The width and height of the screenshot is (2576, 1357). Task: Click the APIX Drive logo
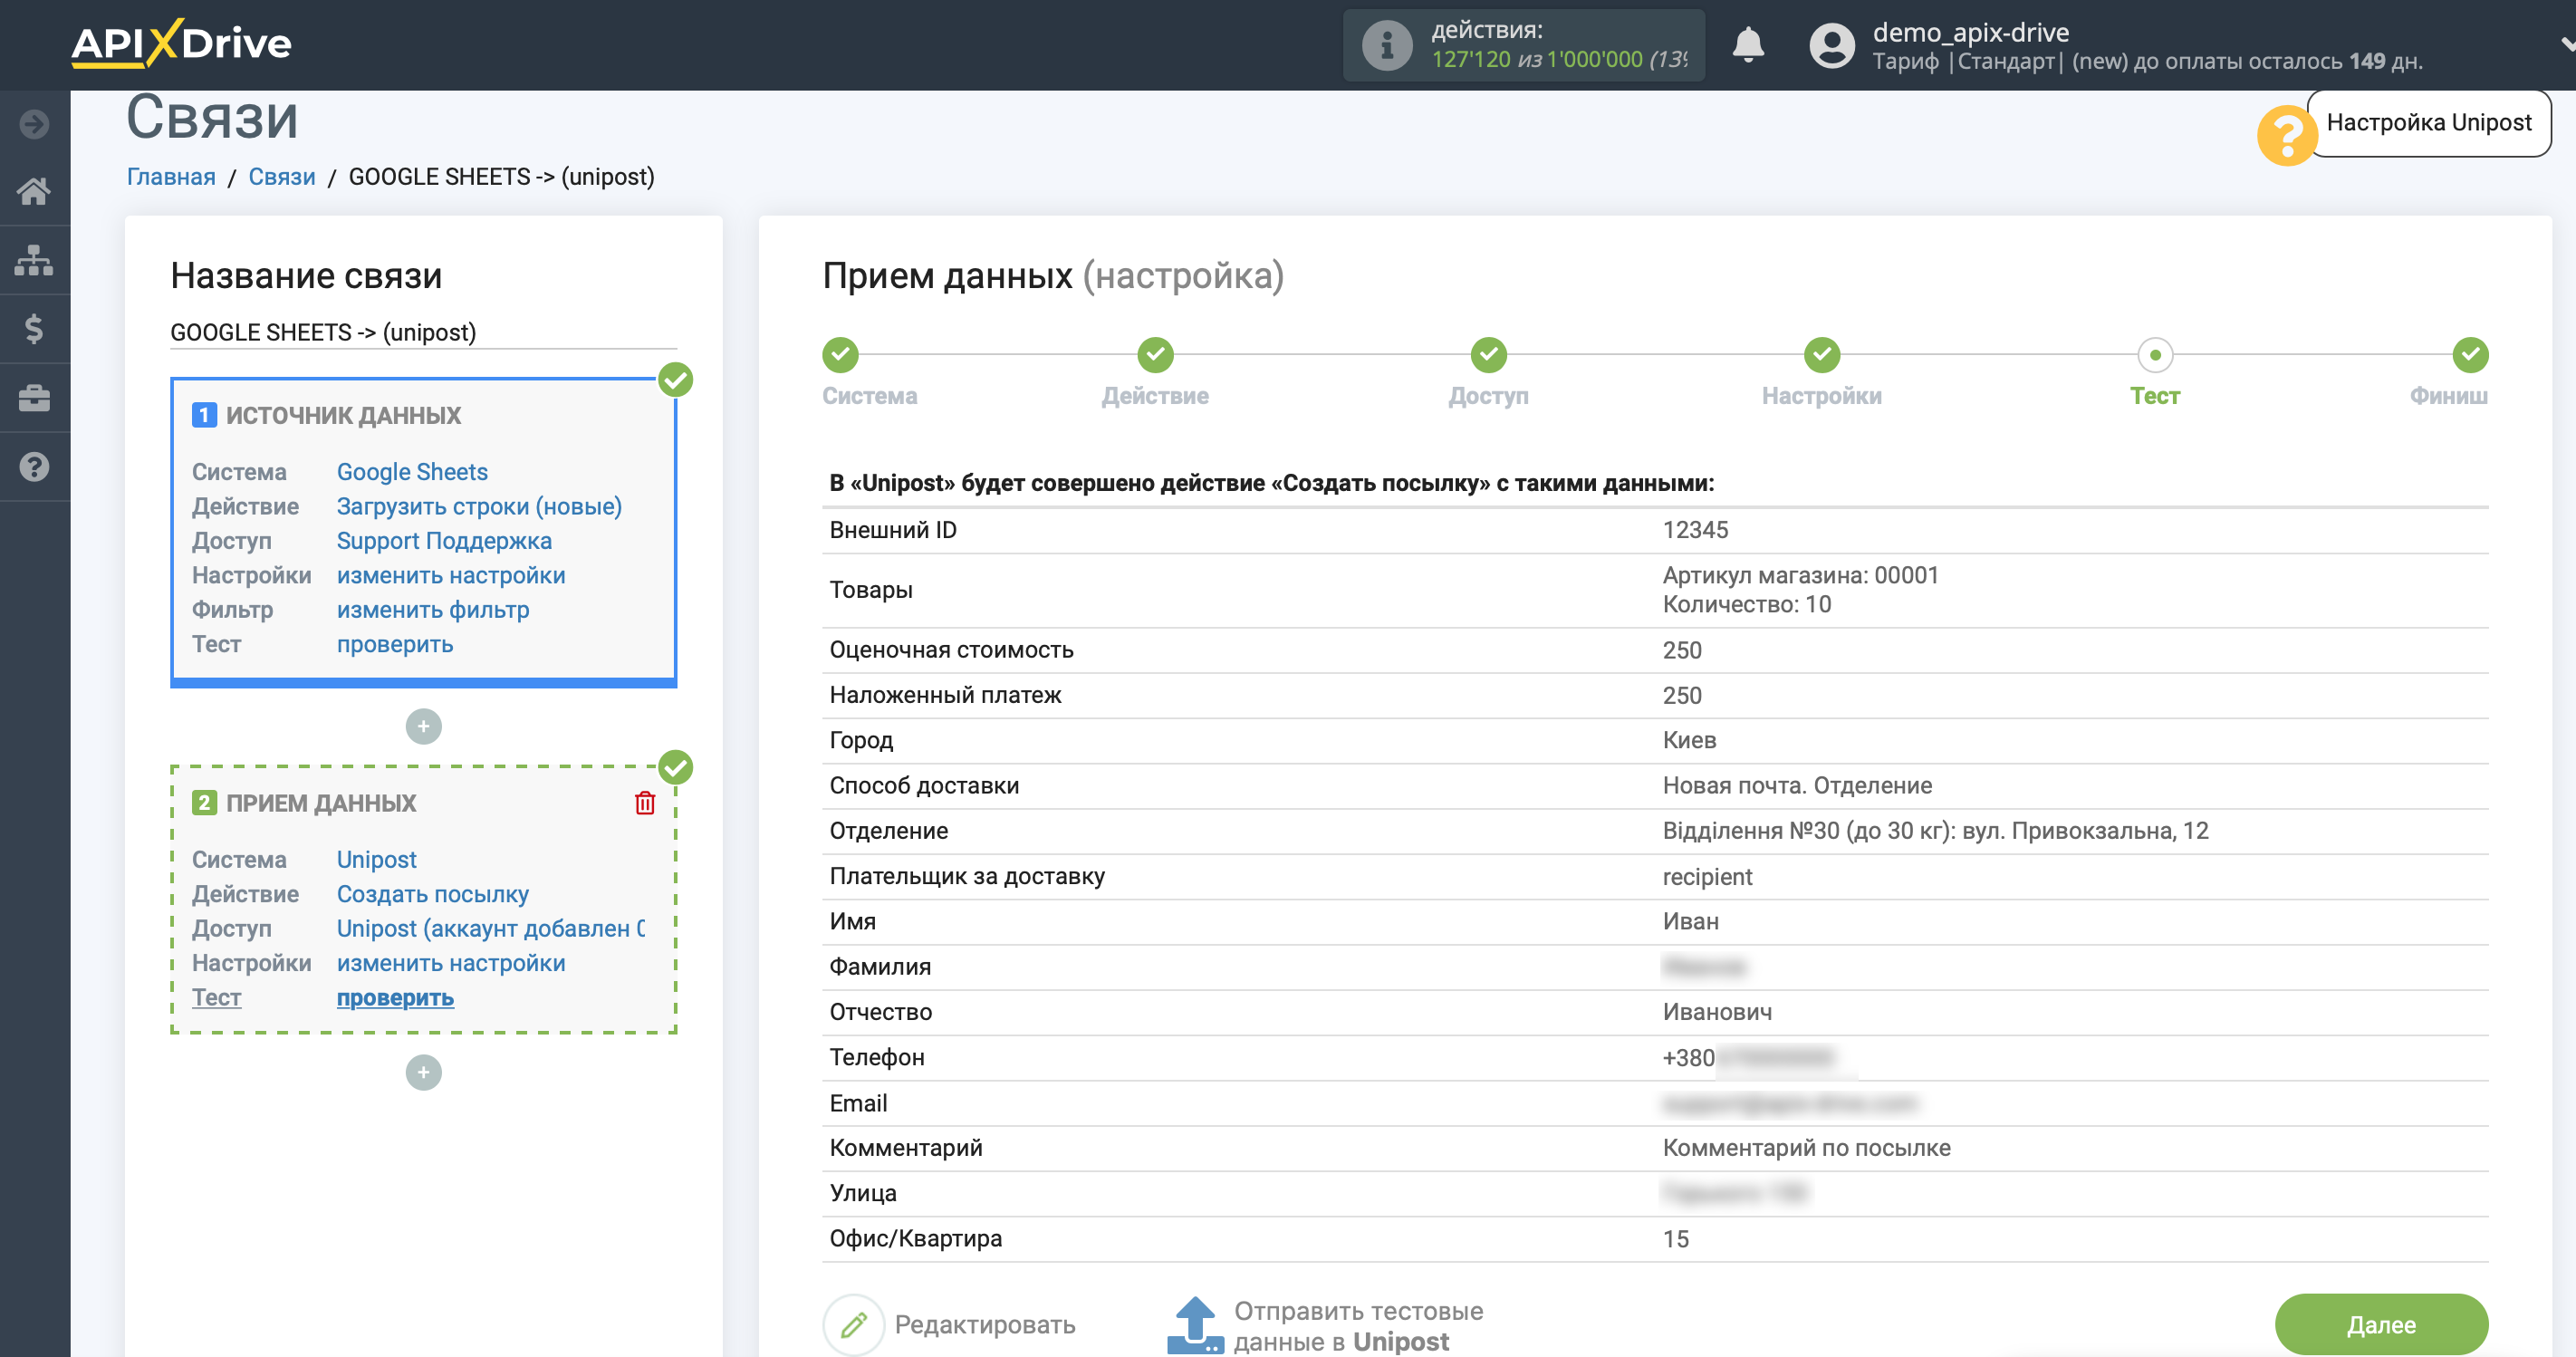pos(181,44)
